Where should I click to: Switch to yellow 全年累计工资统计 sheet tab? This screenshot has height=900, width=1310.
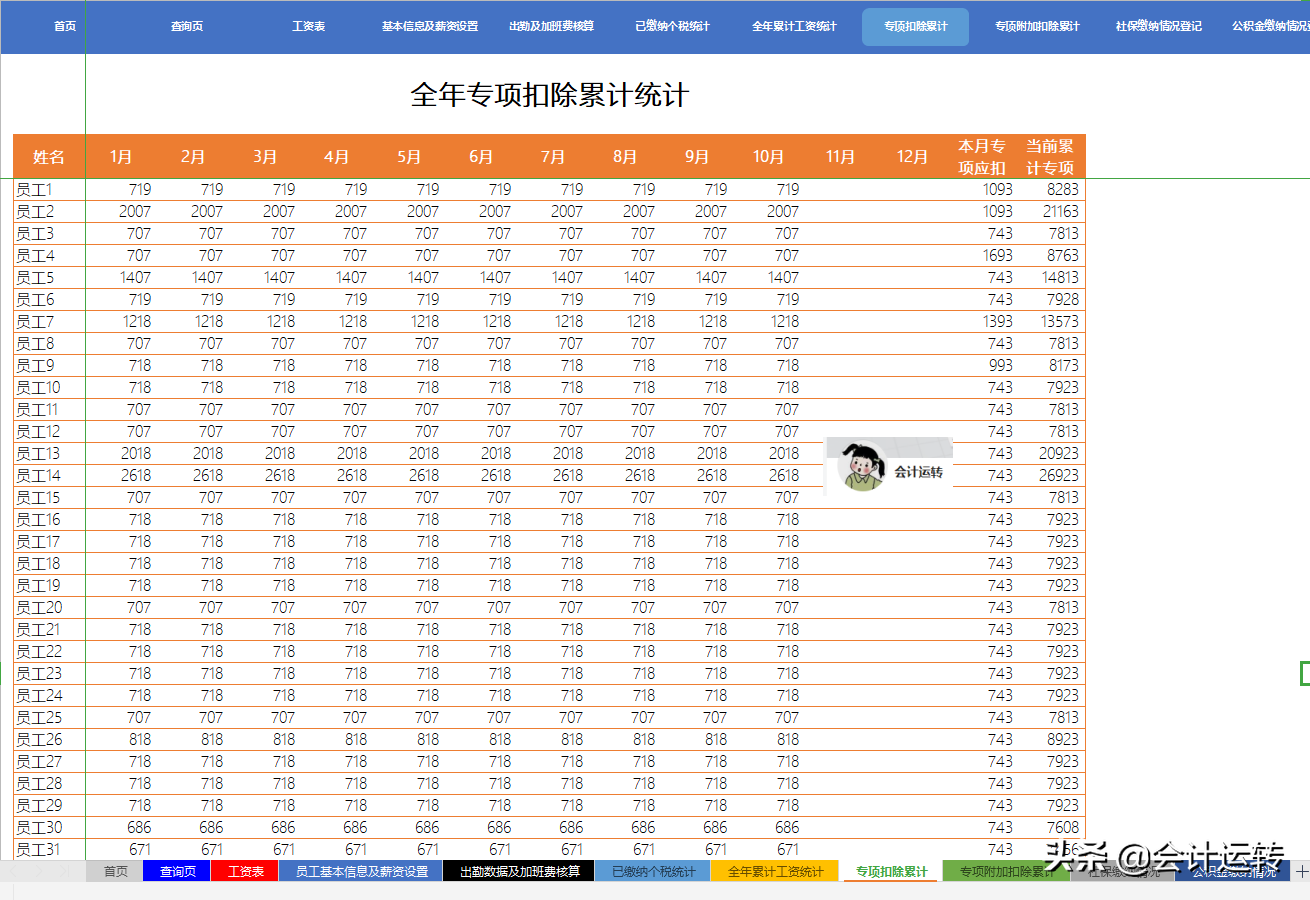click(x=776, y=872)
